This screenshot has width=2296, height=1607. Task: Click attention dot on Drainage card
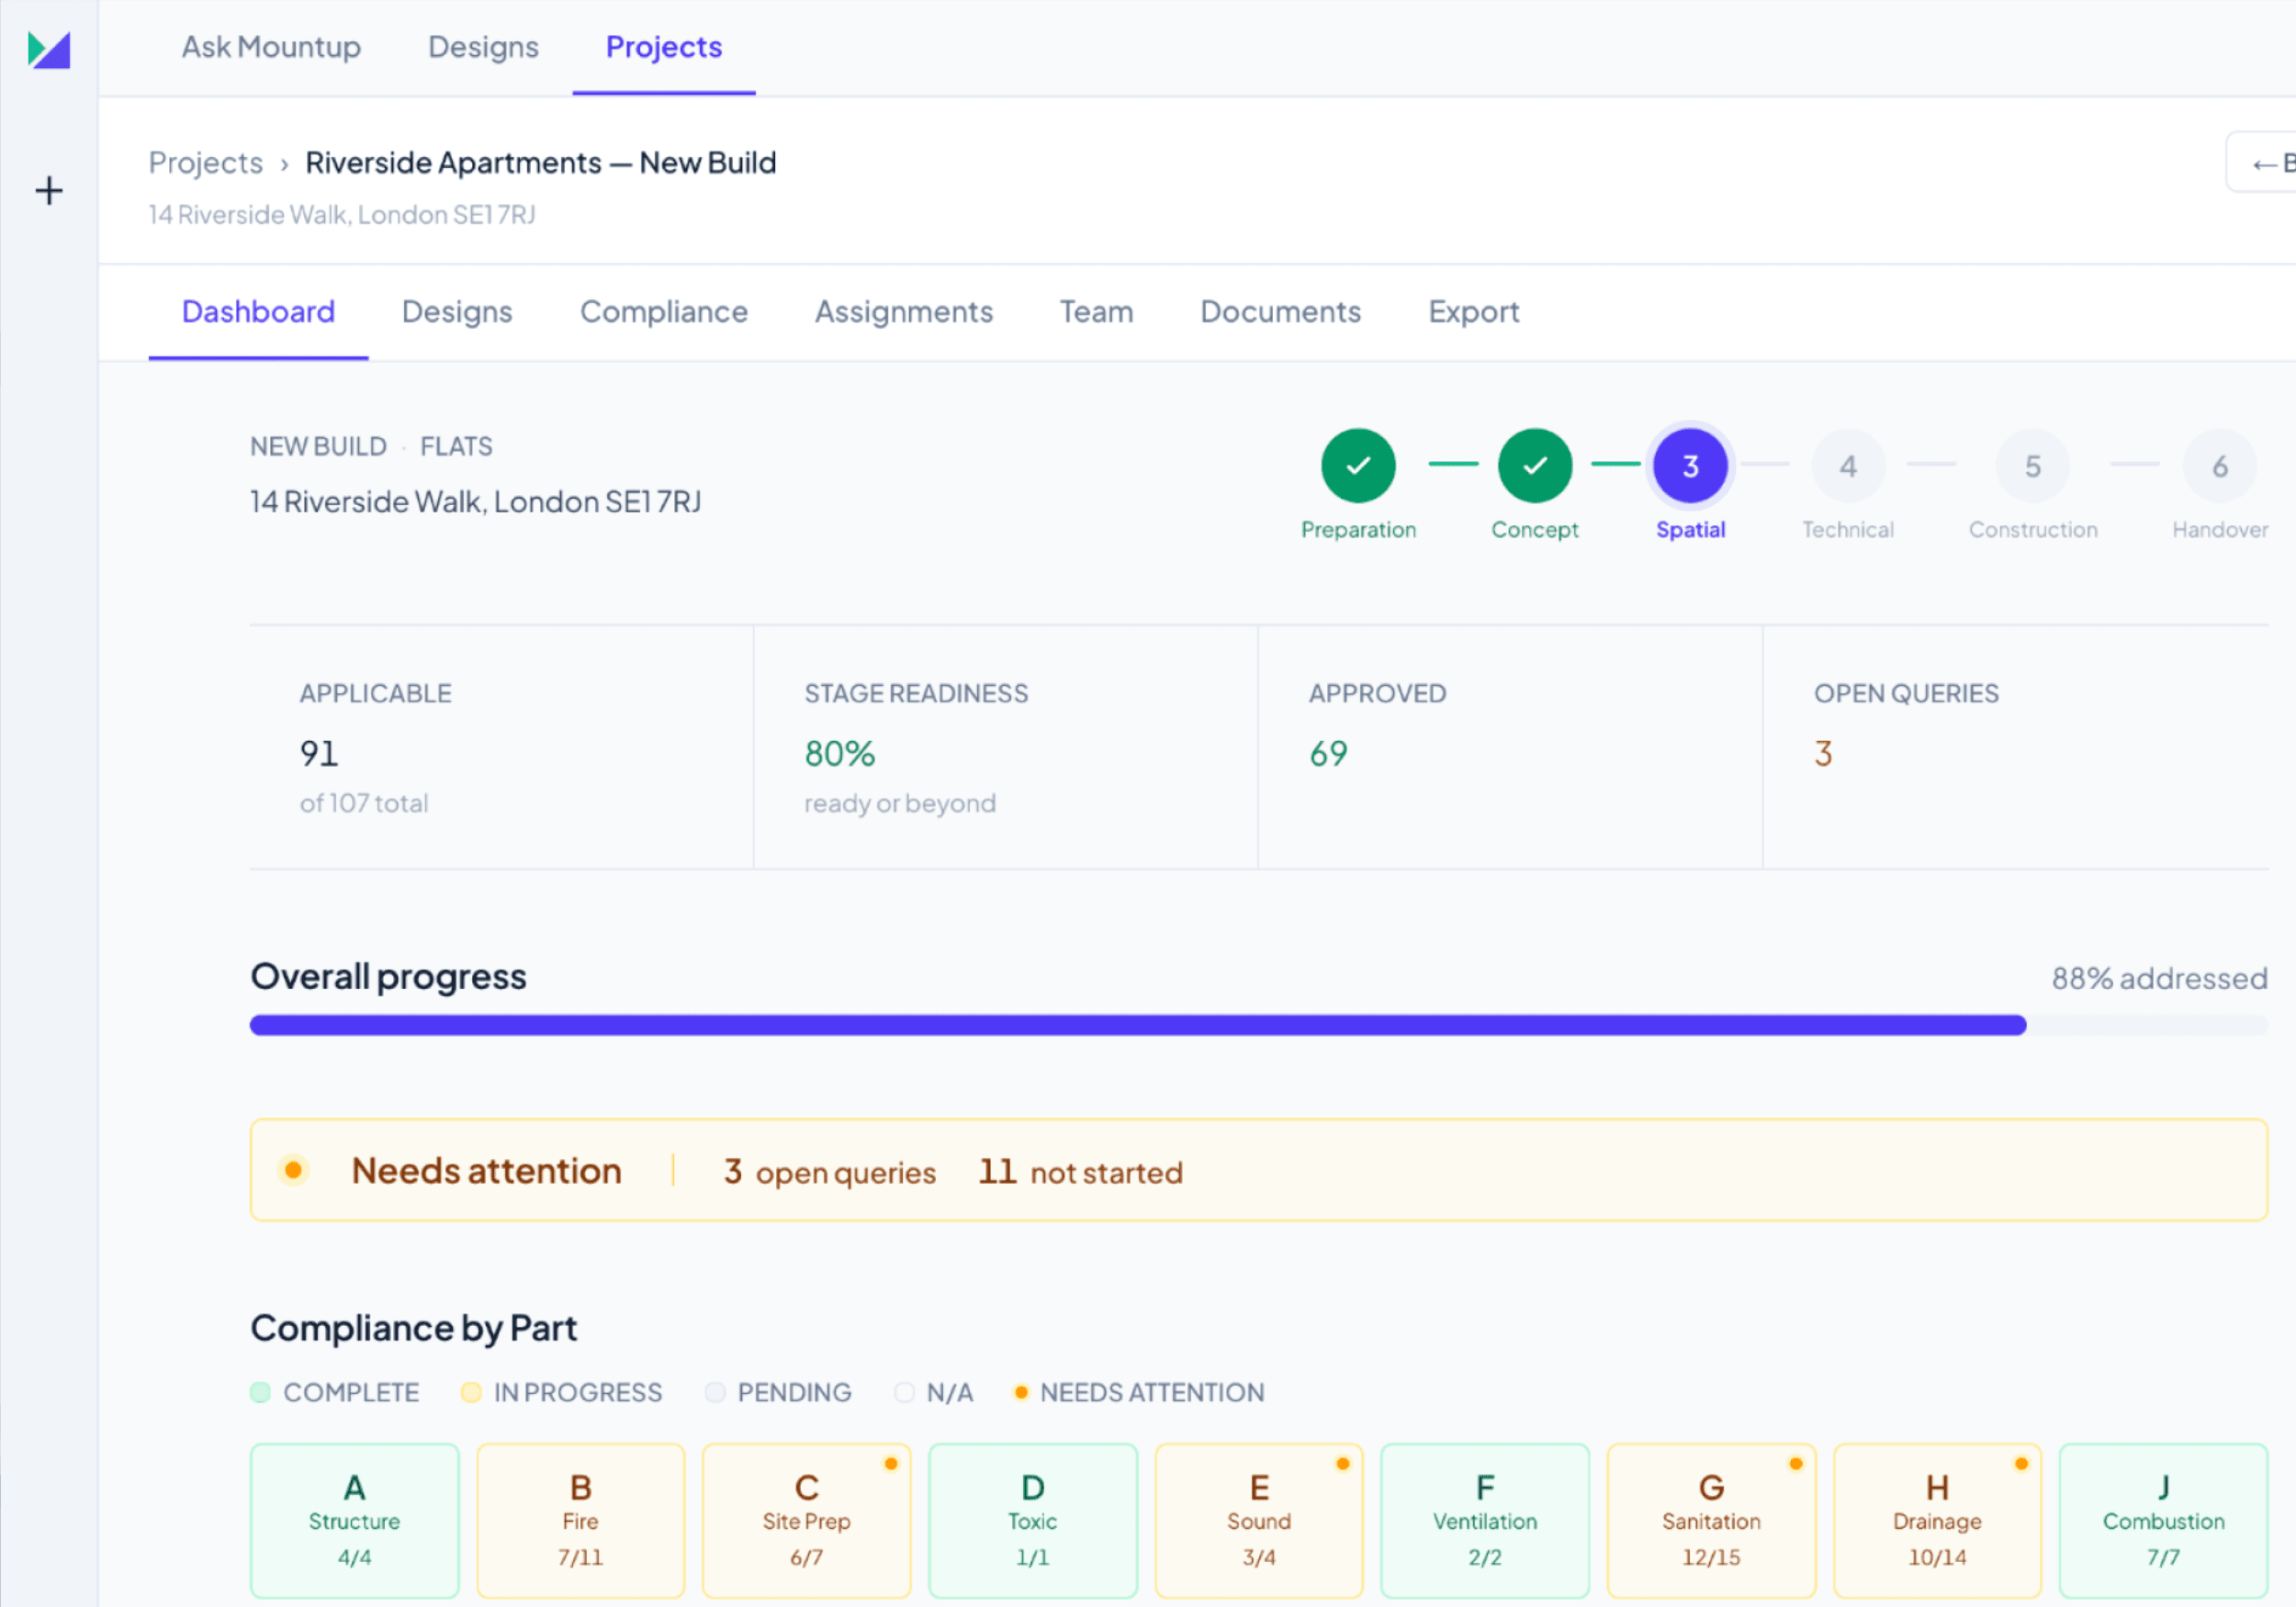[x=2021, y=1464]
